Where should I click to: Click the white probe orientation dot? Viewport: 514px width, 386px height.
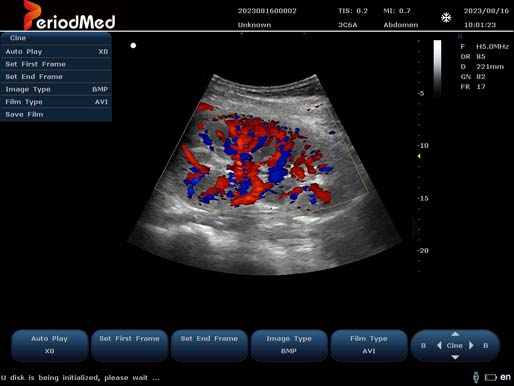click(x=133, y=45)
